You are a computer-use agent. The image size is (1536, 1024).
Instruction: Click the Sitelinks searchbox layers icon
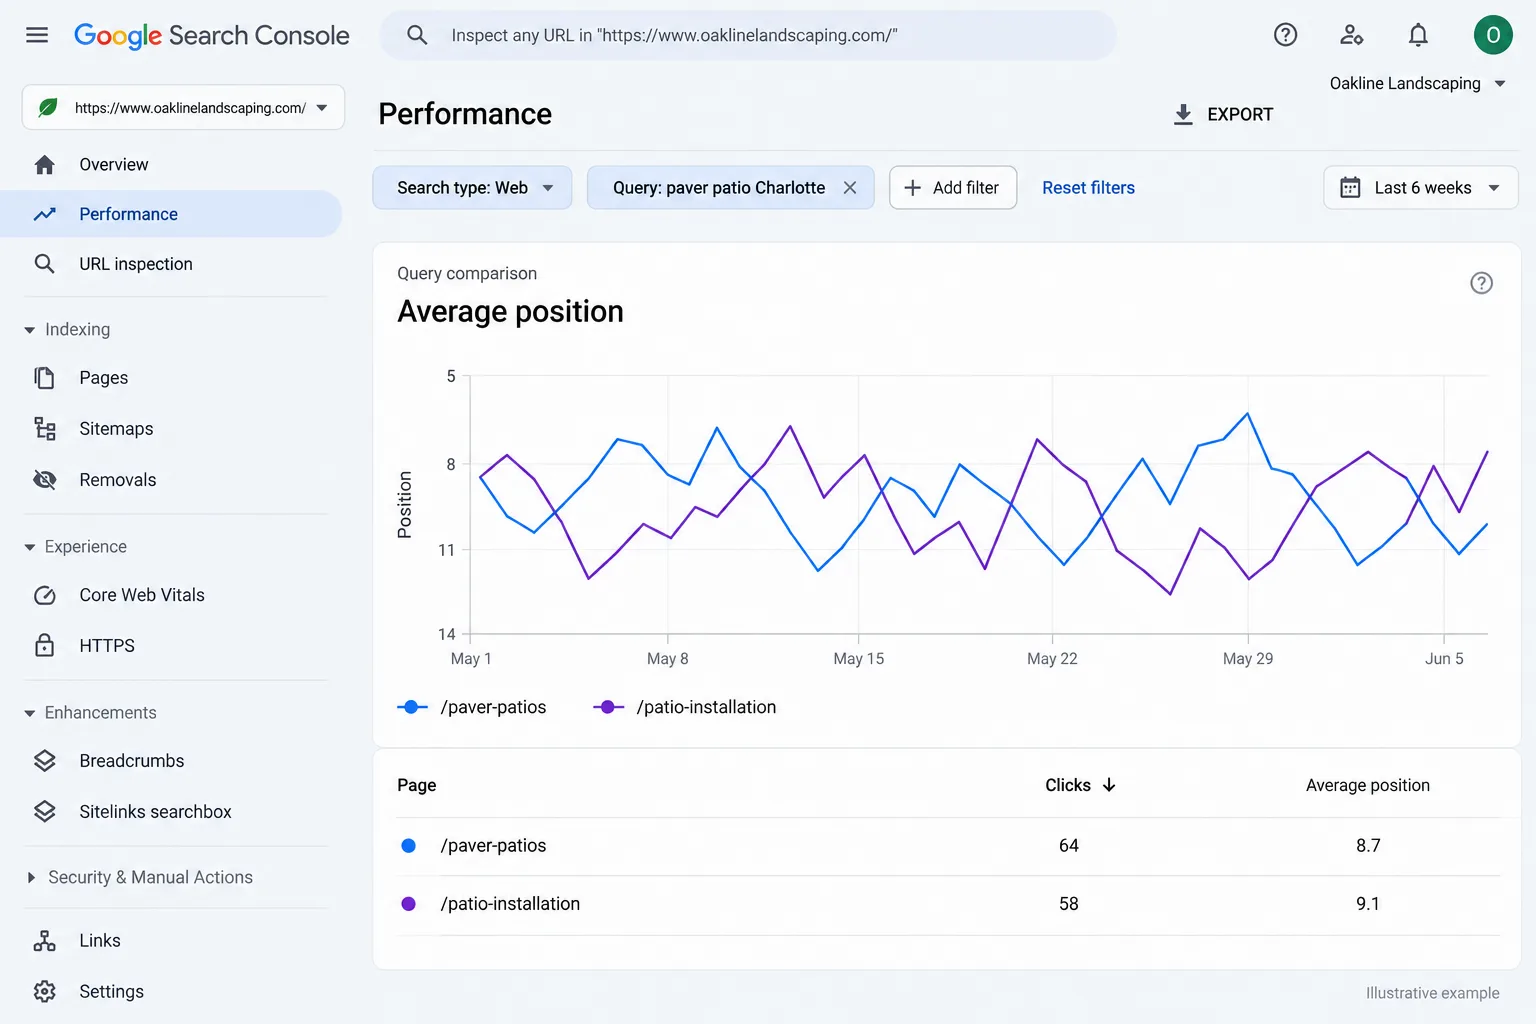[x=44, y=811]
